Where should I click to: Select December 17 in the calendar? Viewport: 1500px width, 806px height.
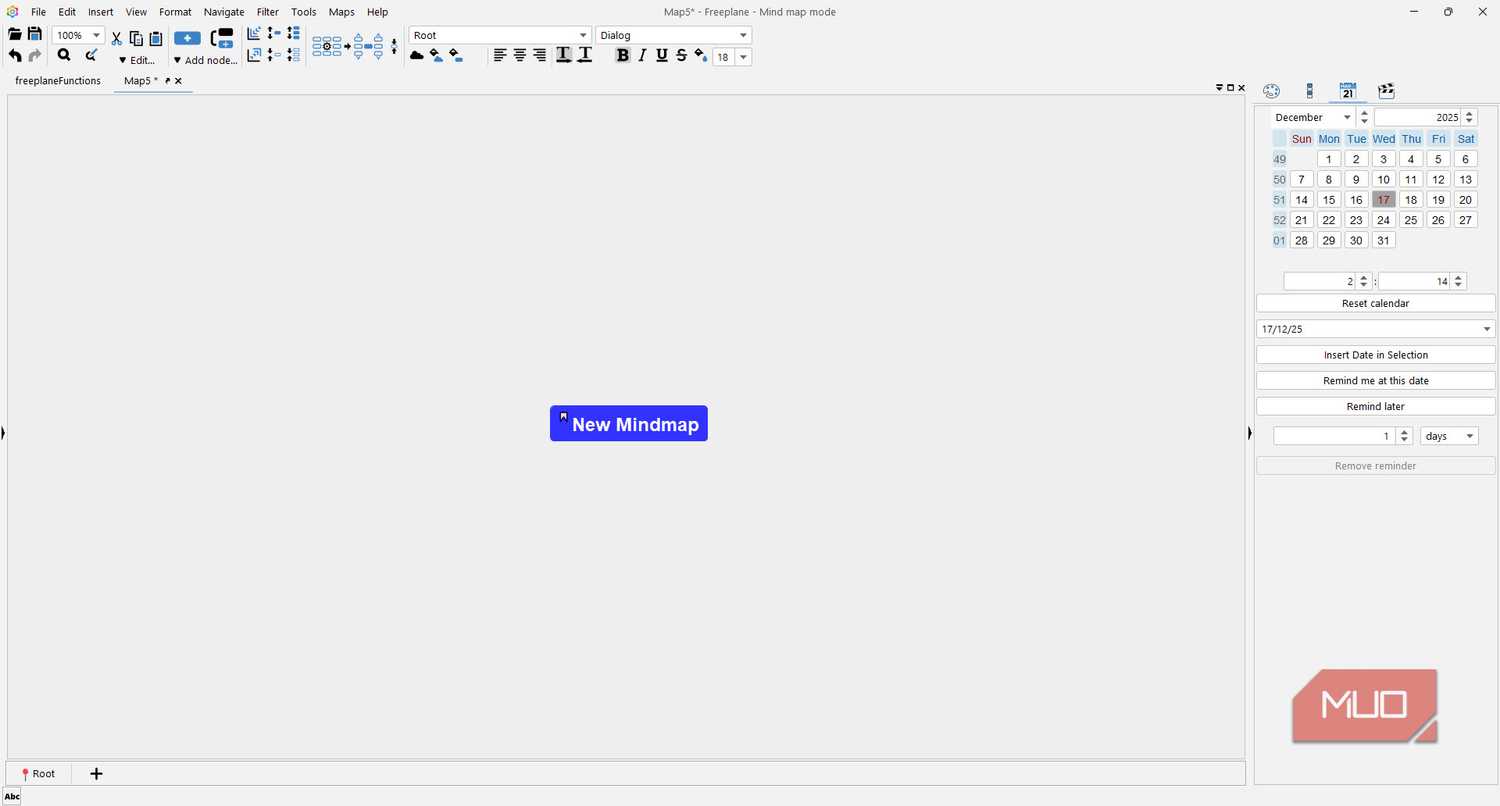click(x=1384, y=200)
